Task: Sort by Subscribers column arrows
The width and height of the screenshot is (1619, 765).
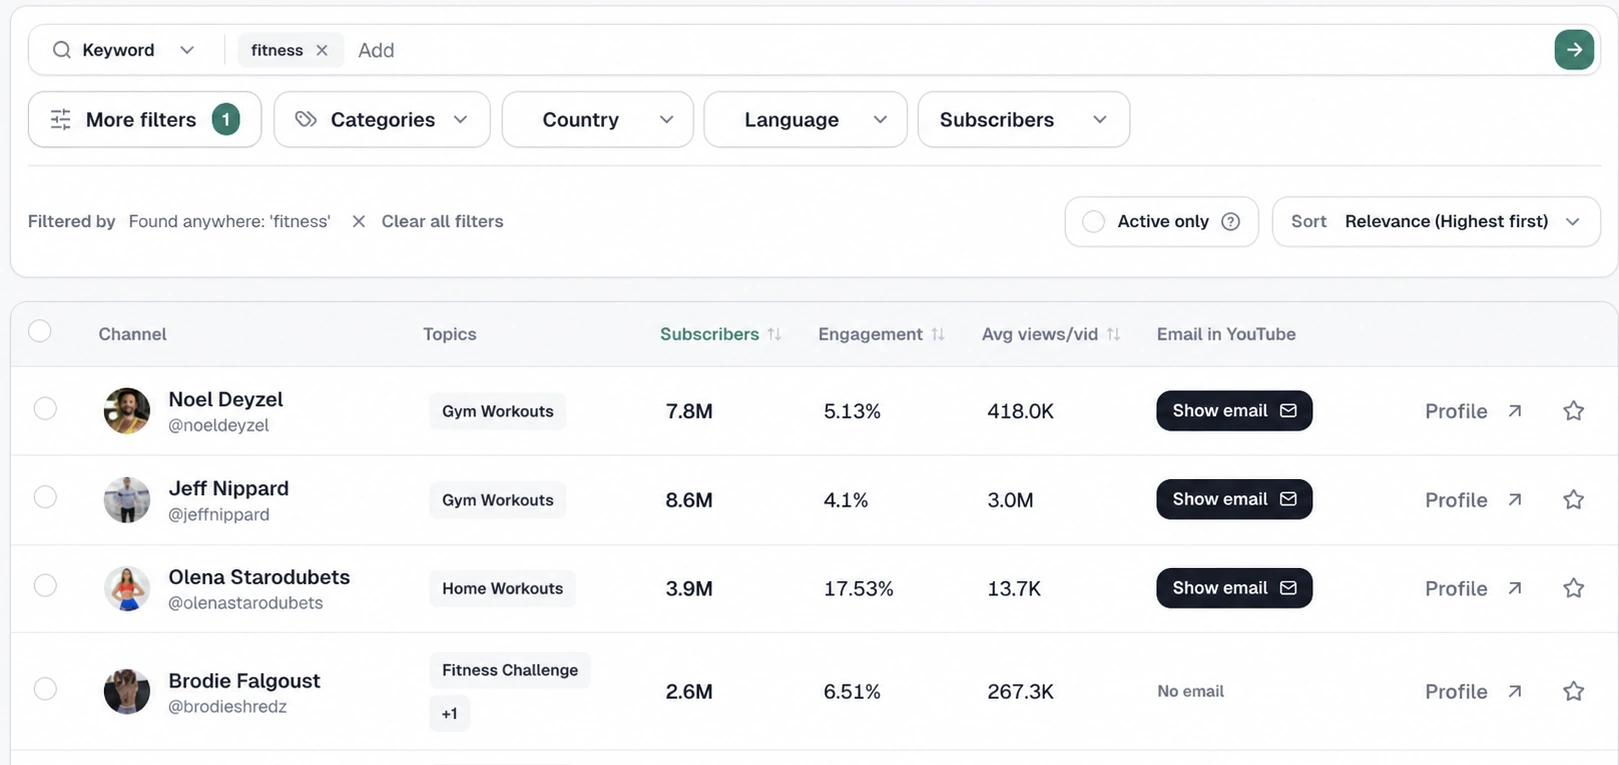Action: pyautogui.click(x=774, y=334)
